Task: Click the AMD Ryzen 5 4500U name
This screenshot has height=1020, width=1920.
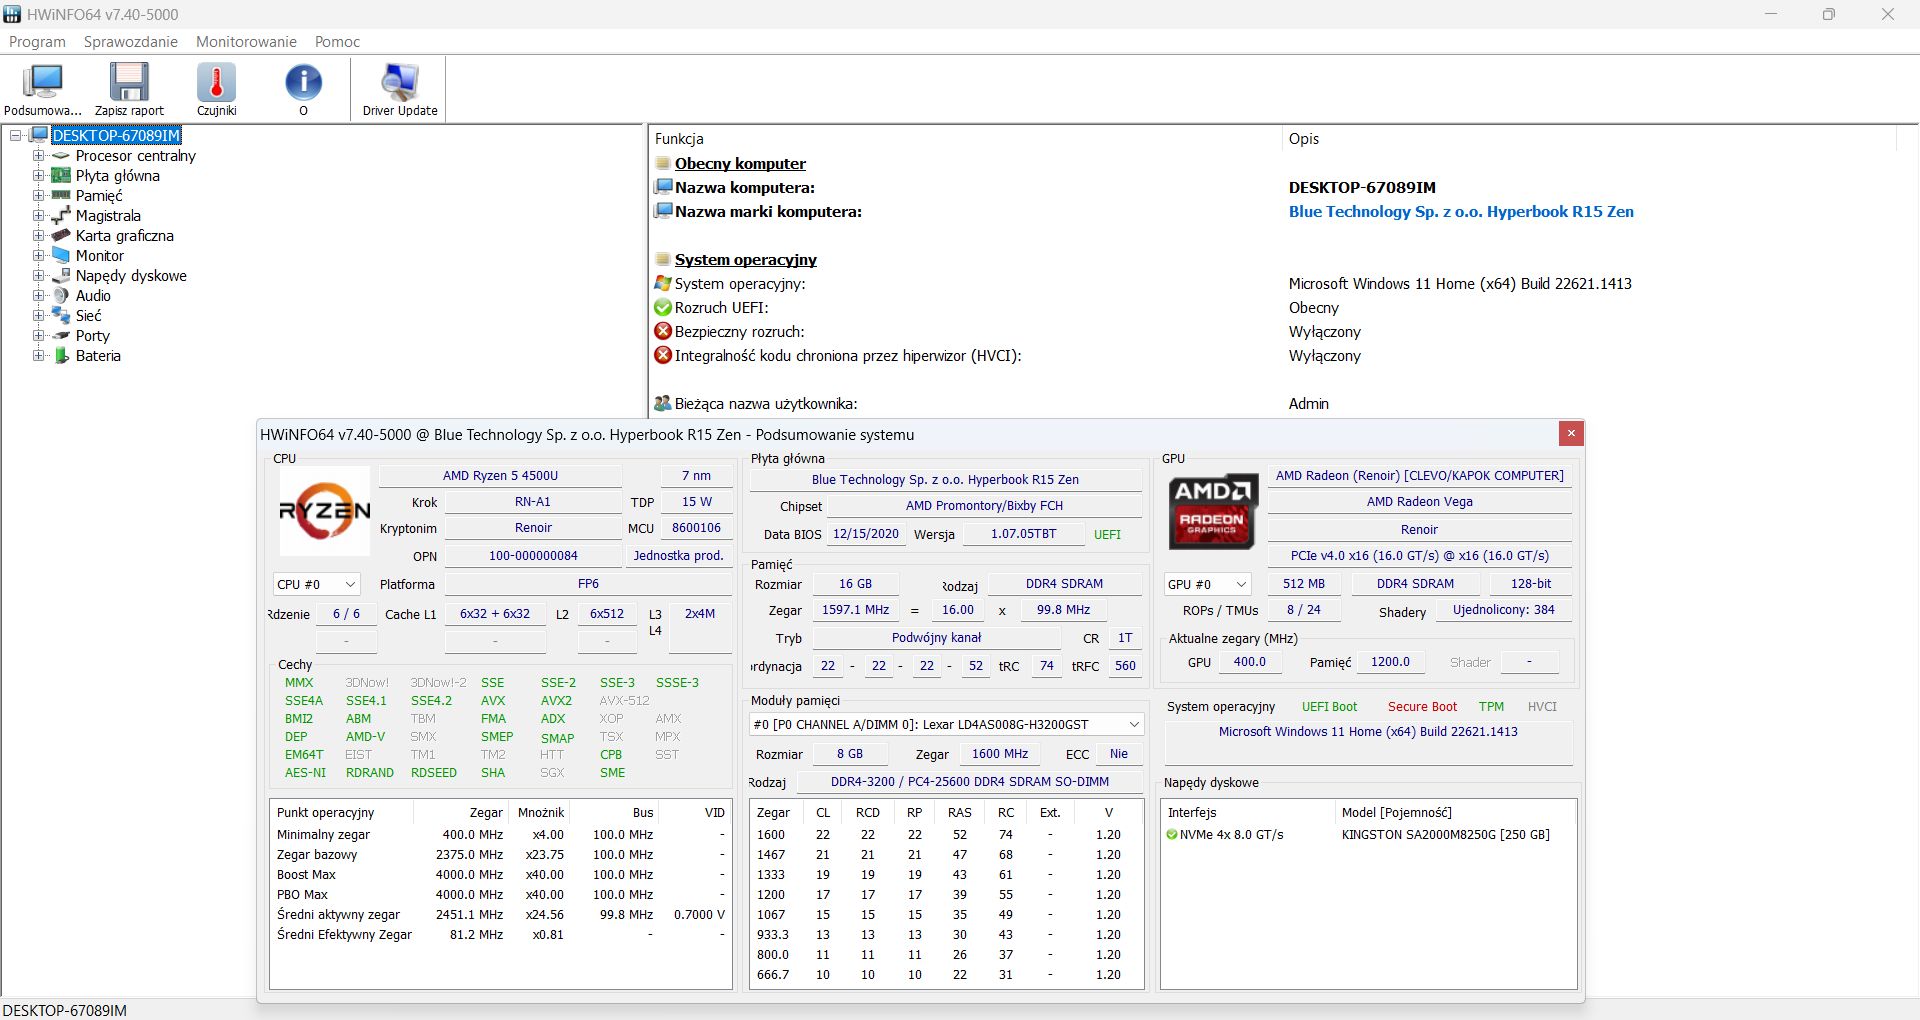Action: pos(501,476)
